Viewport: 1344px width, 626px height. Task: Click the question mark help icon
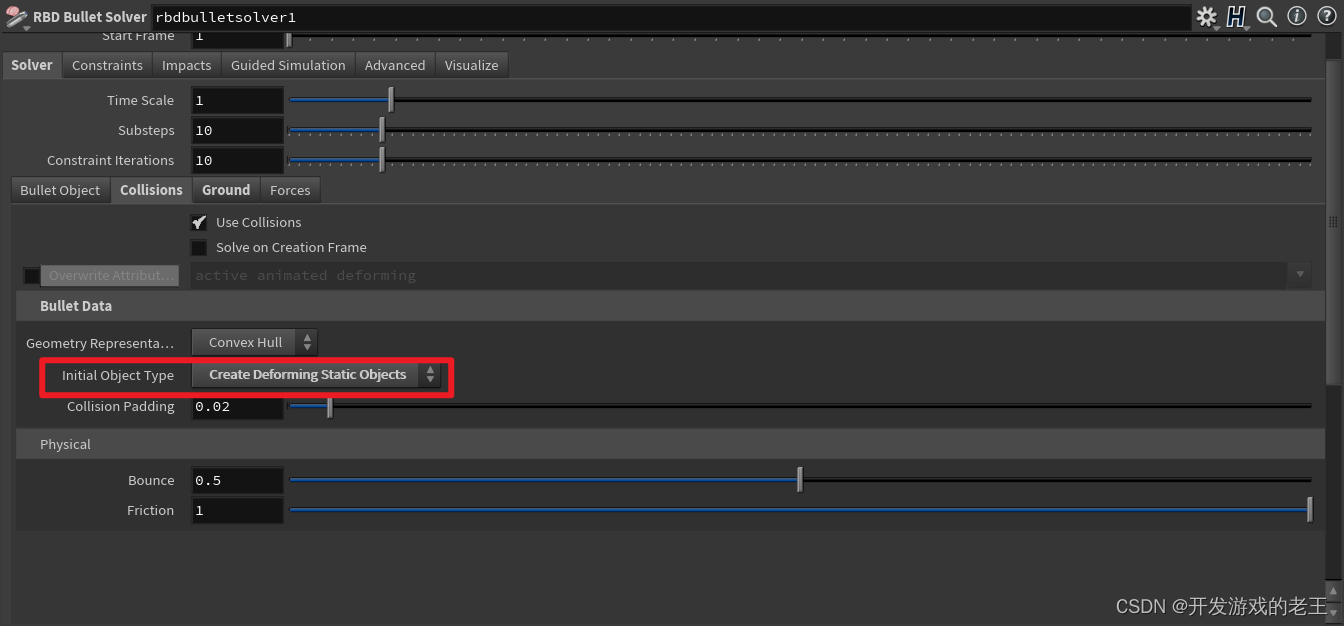[x=1325, y=16]
